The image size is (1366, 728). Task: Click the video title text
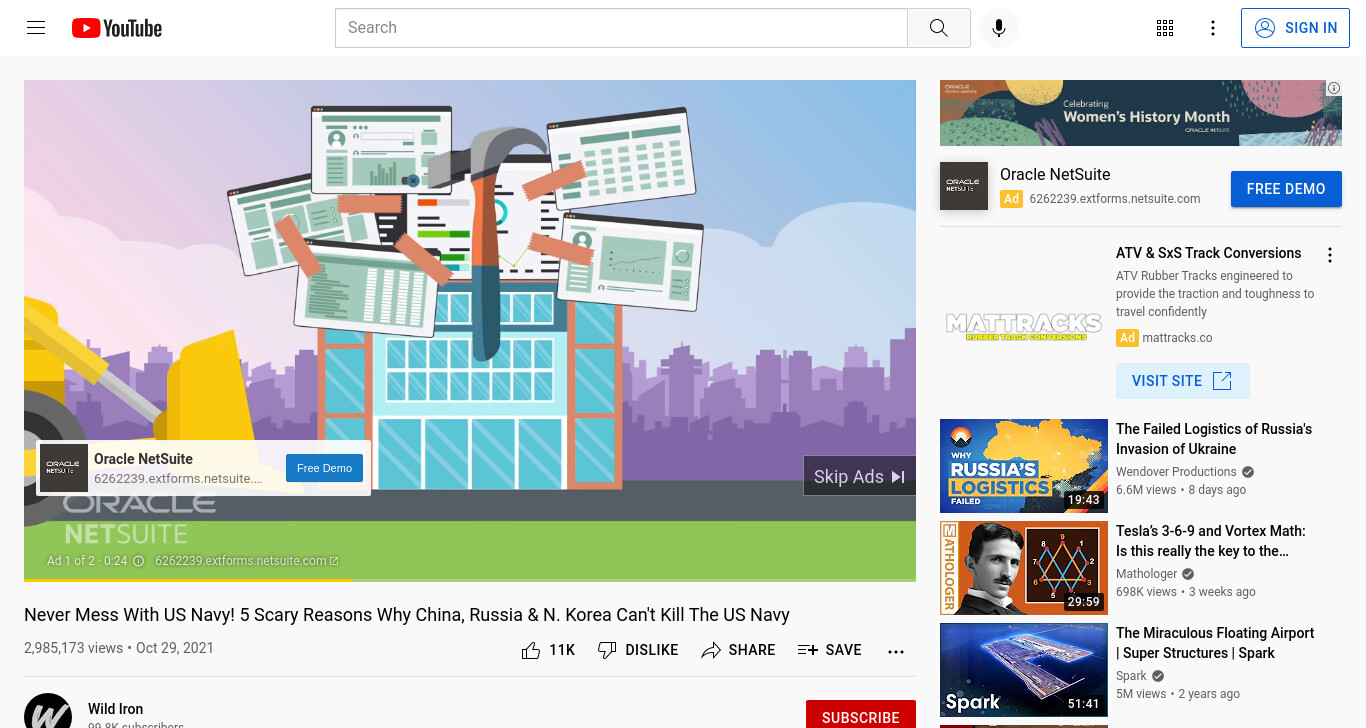click(407, 615)
